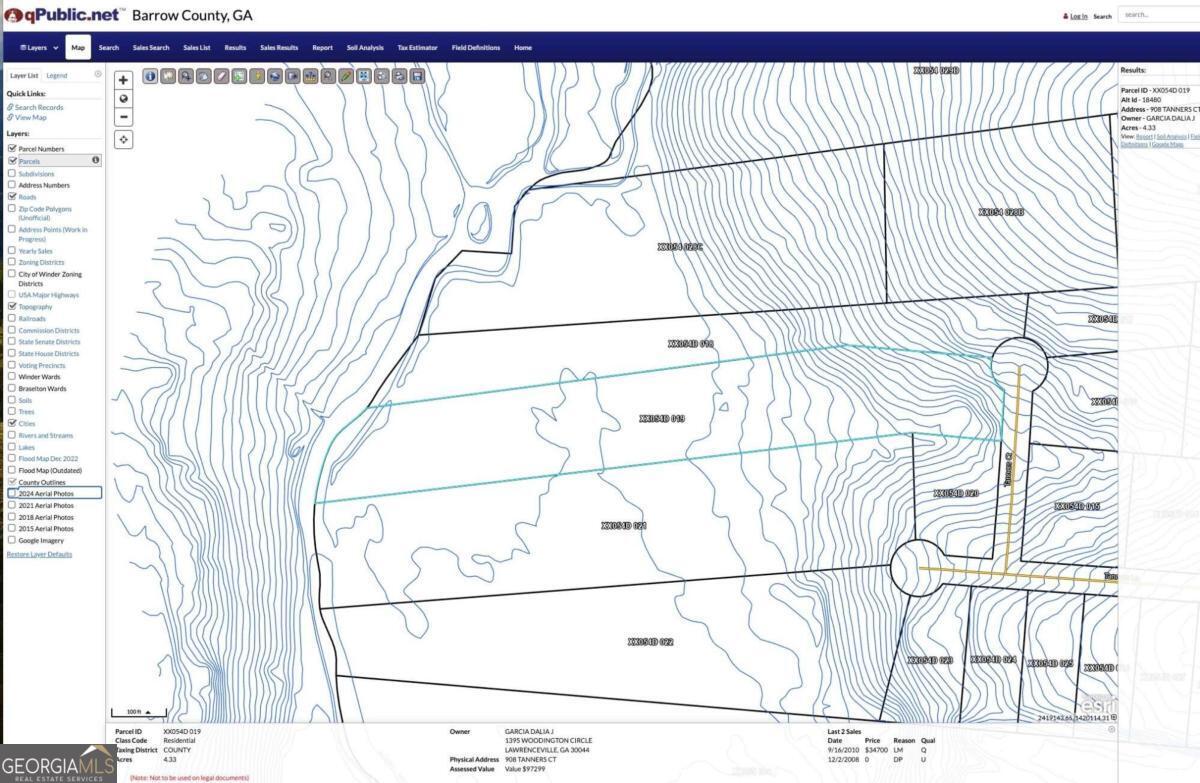Click the zoom-to-full-extent arrows icon
This screenshot has width=1200, height=783.
(363, 75)
